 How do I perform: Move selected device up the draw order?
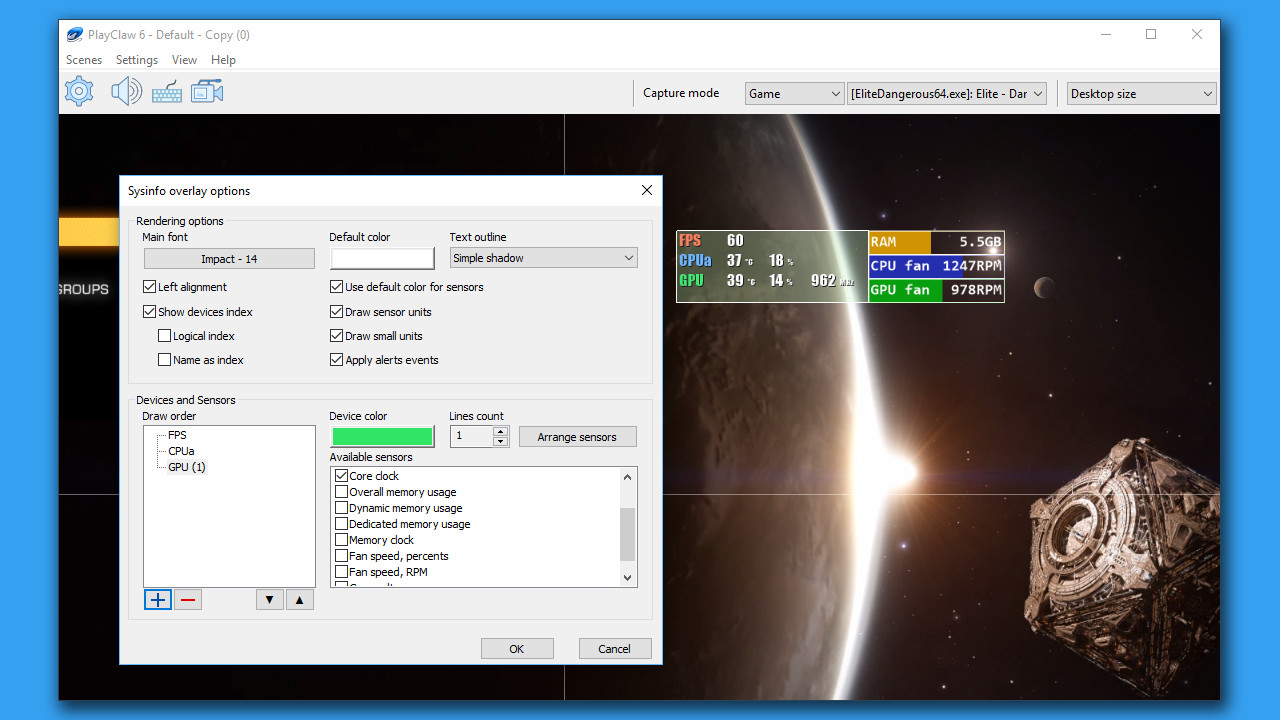point(299,599)
